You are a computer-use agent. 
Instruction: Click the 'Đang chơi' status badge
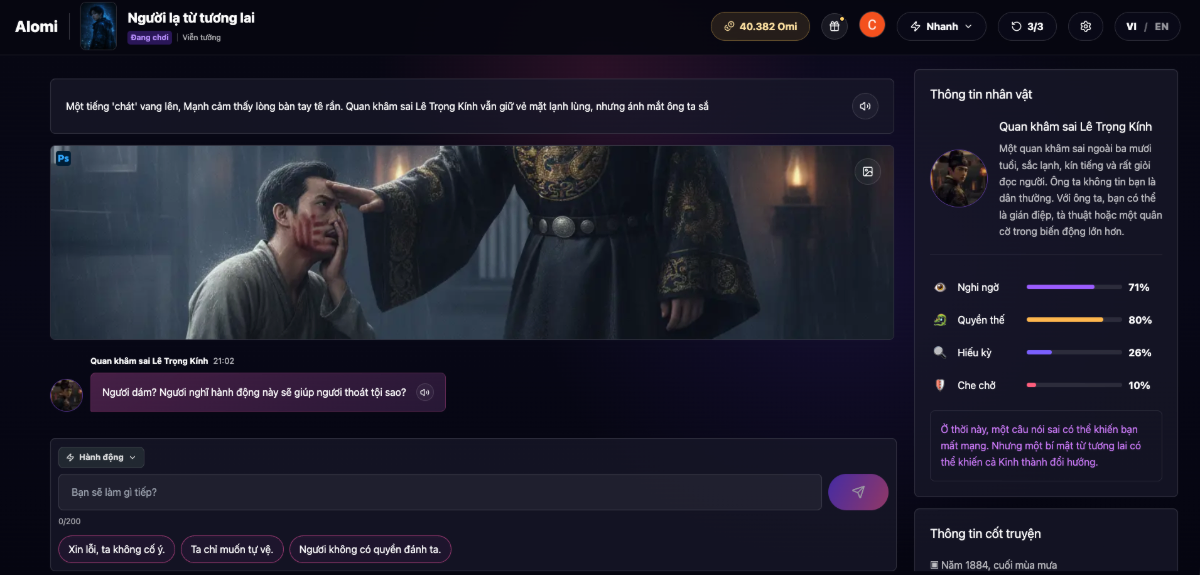(150, 38)
